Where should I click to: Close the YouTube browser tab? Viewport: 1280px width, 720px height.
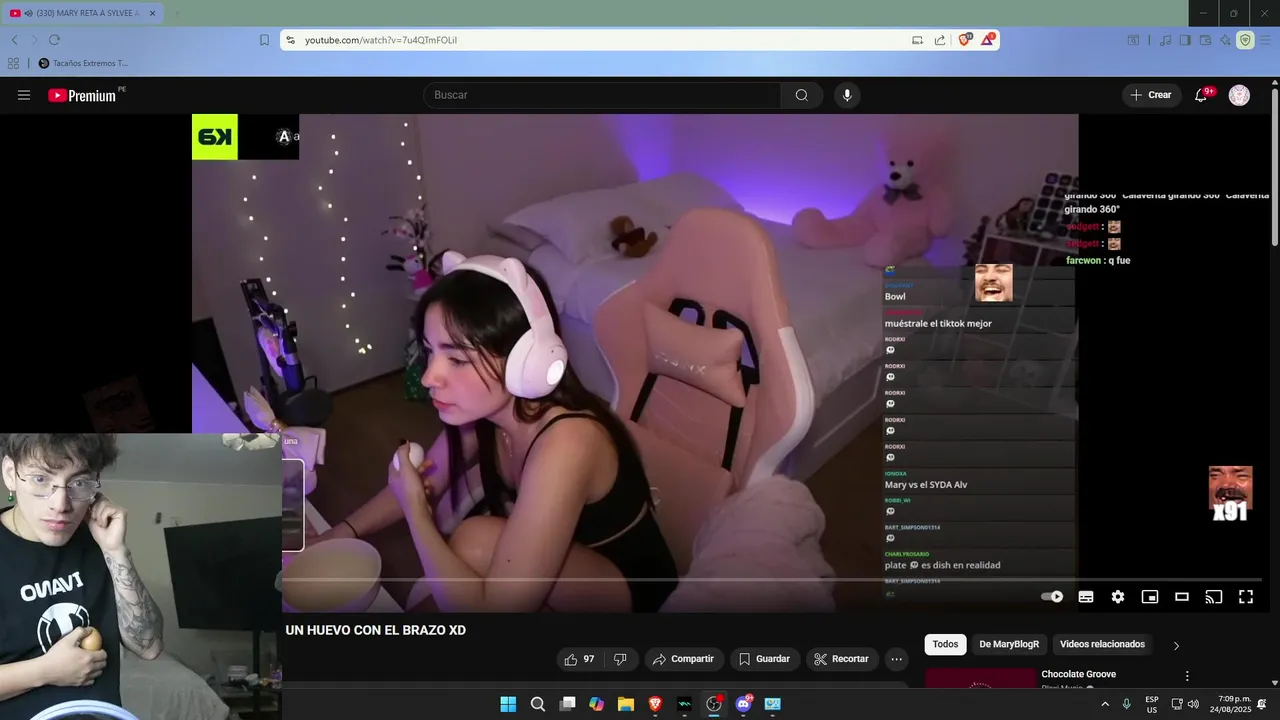pyautogui.click(x=153, y=13)
